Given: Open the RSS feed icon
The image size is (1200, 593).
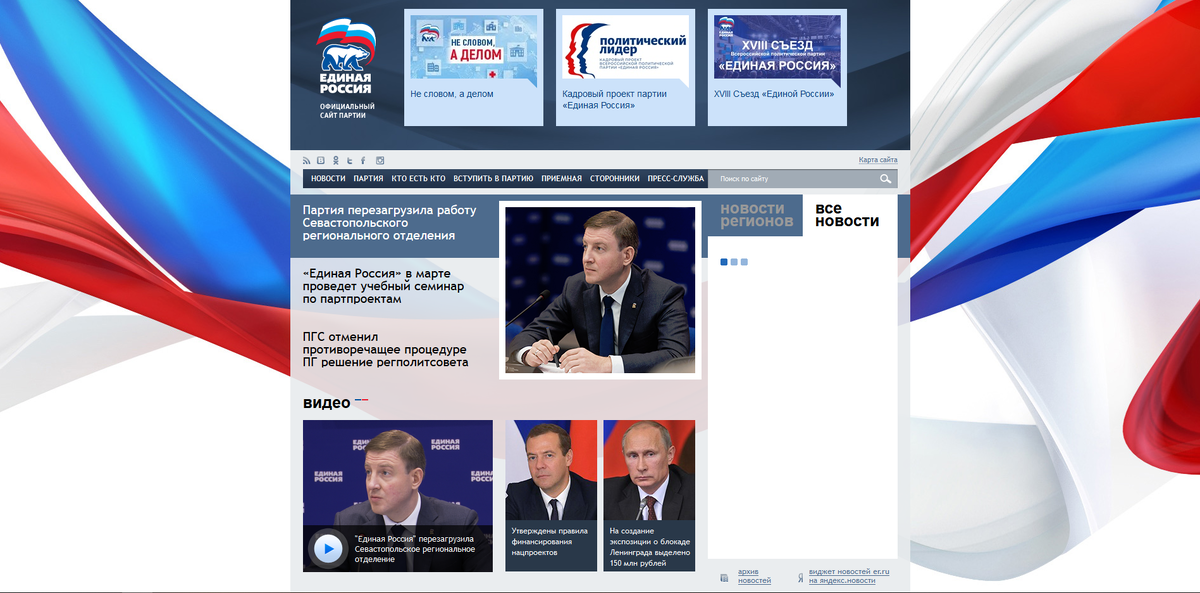Looking at the screenshot, I should click(x=307, y=160).
